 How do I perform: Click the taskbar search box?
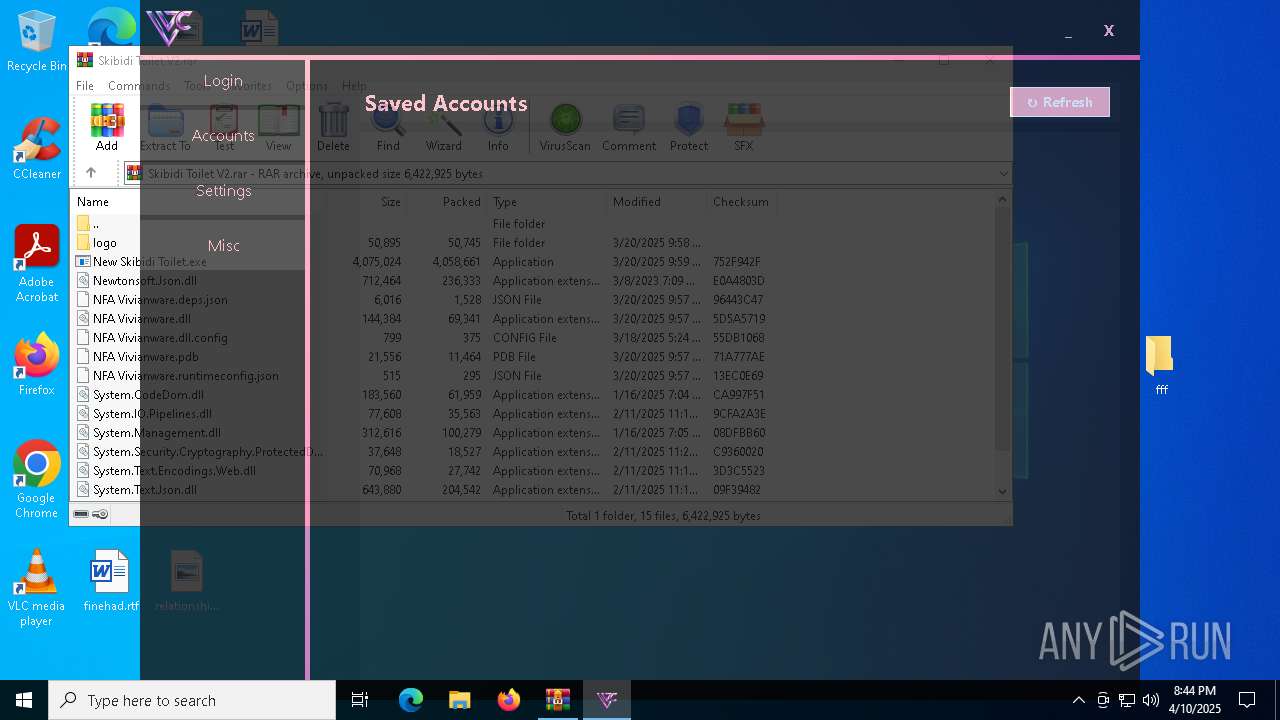(x=192, y=700)
